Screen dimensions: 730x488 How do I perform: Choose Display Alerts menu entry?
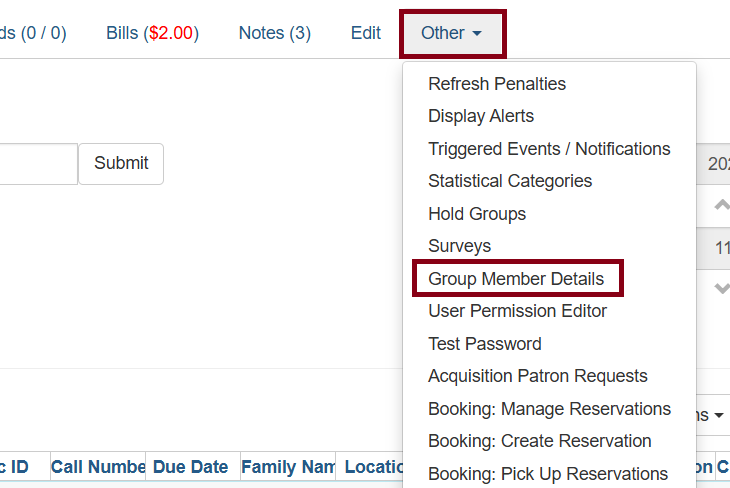pyautogui.click(x=481, y=116)
